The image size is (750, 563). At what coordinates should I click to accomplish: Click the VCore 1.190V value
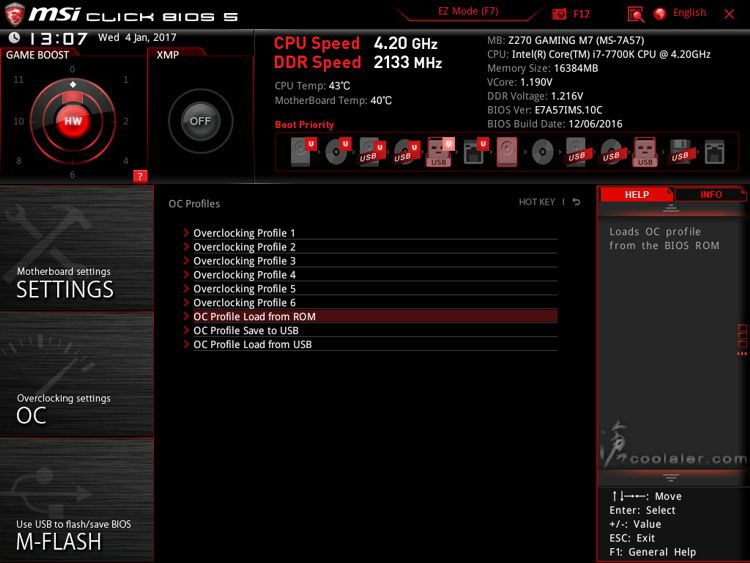pos(536,82)
